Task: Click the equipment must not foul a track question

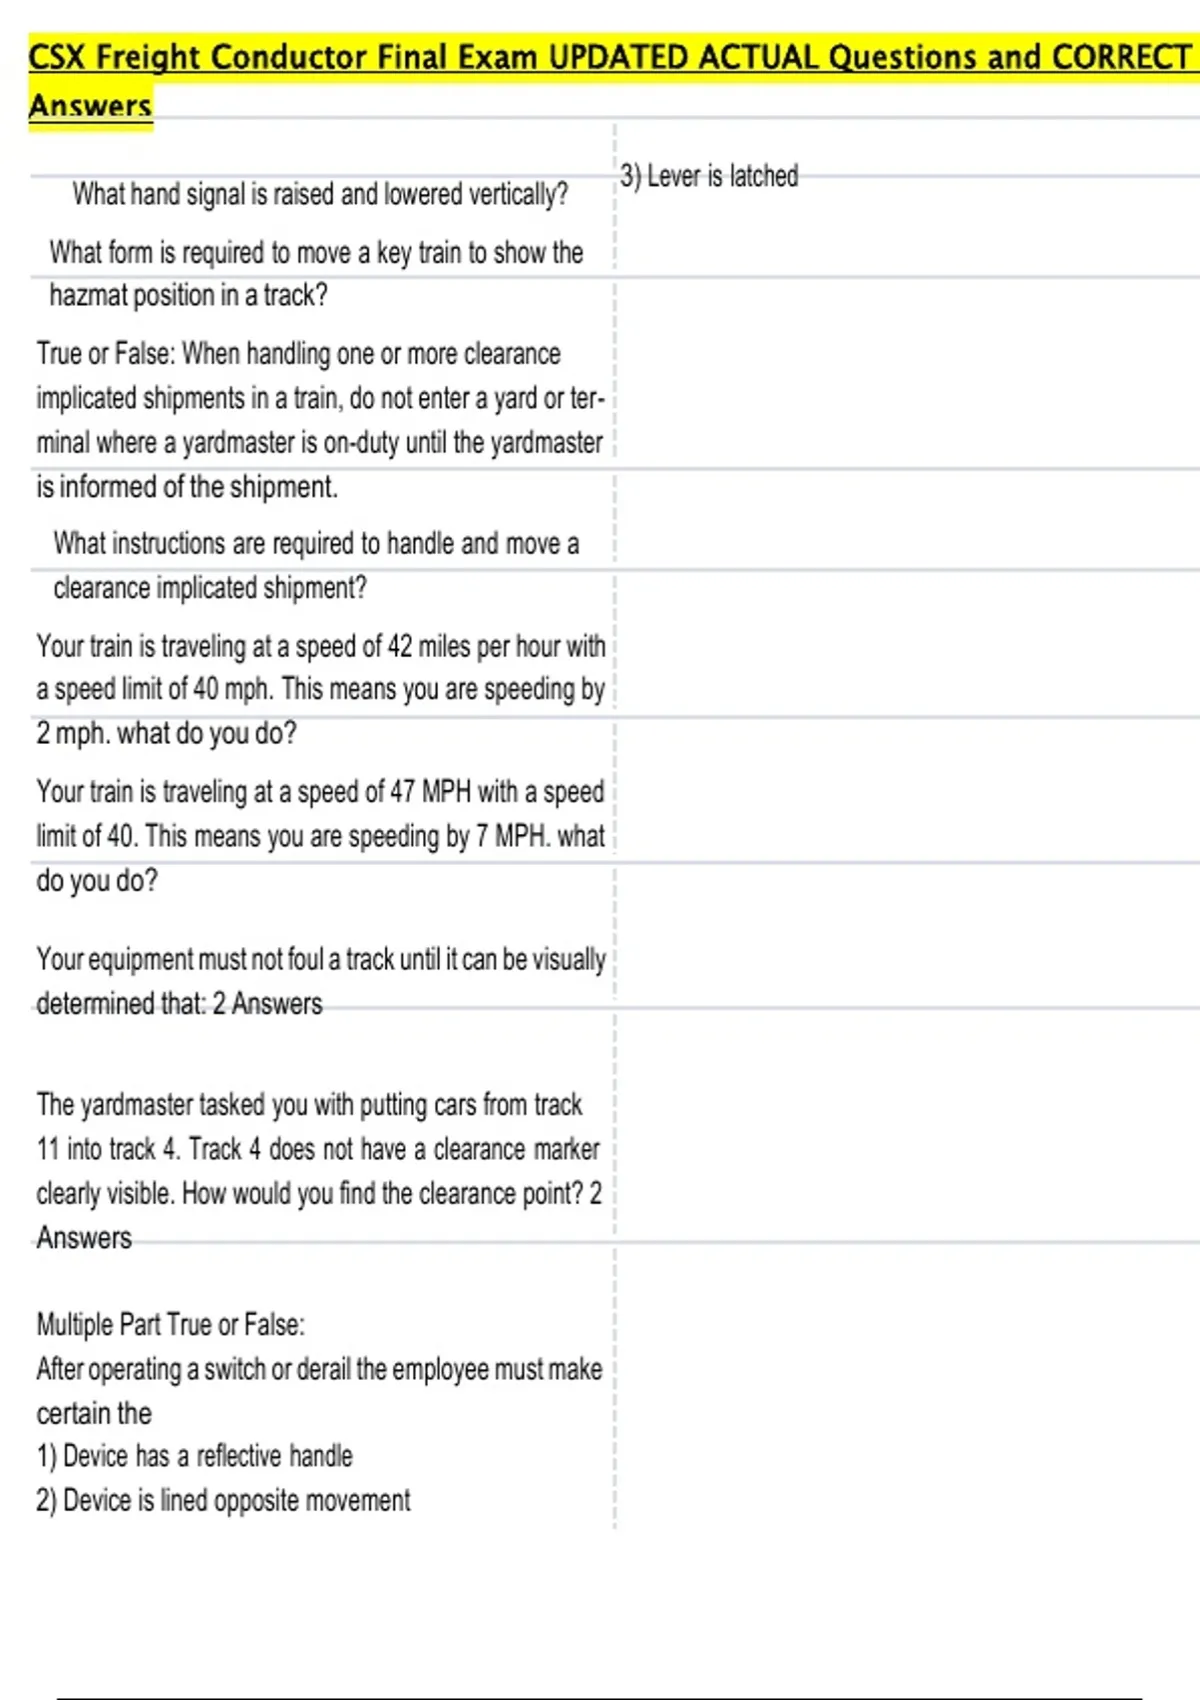Action: [320, 959]
